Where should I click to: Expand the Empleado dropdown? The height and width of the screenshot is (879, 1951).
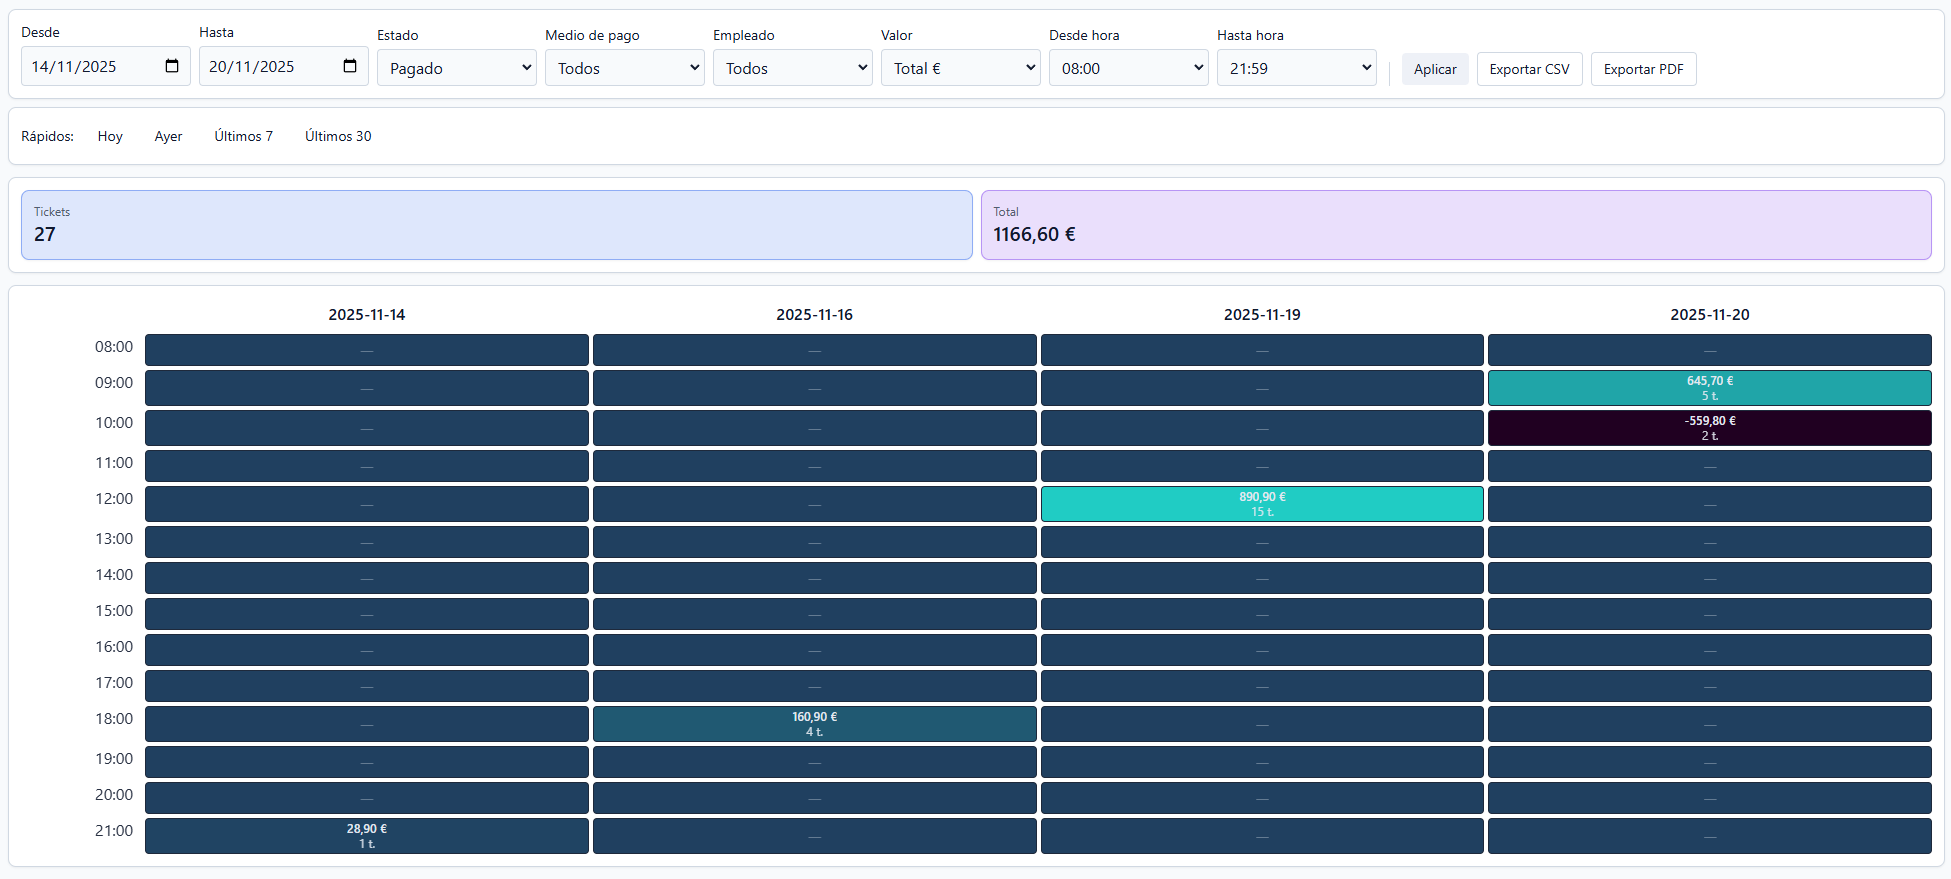793,68
